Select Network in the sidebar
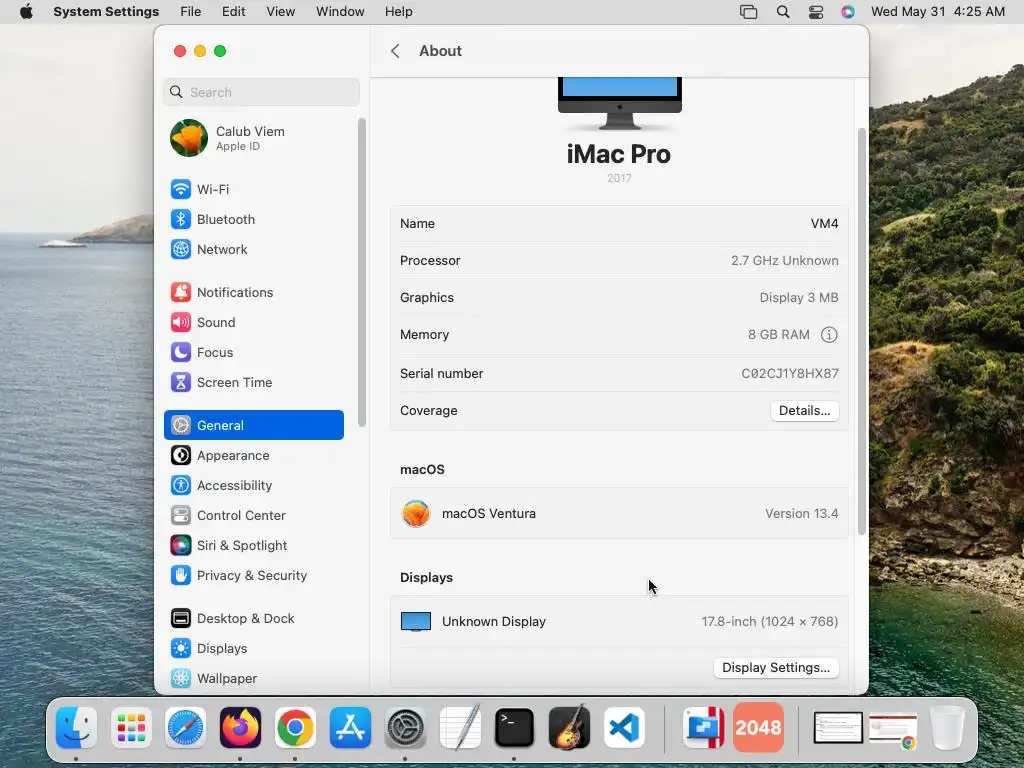This screenshot has width=1024, height=768. pyautogui.click(x=253, y=249)
